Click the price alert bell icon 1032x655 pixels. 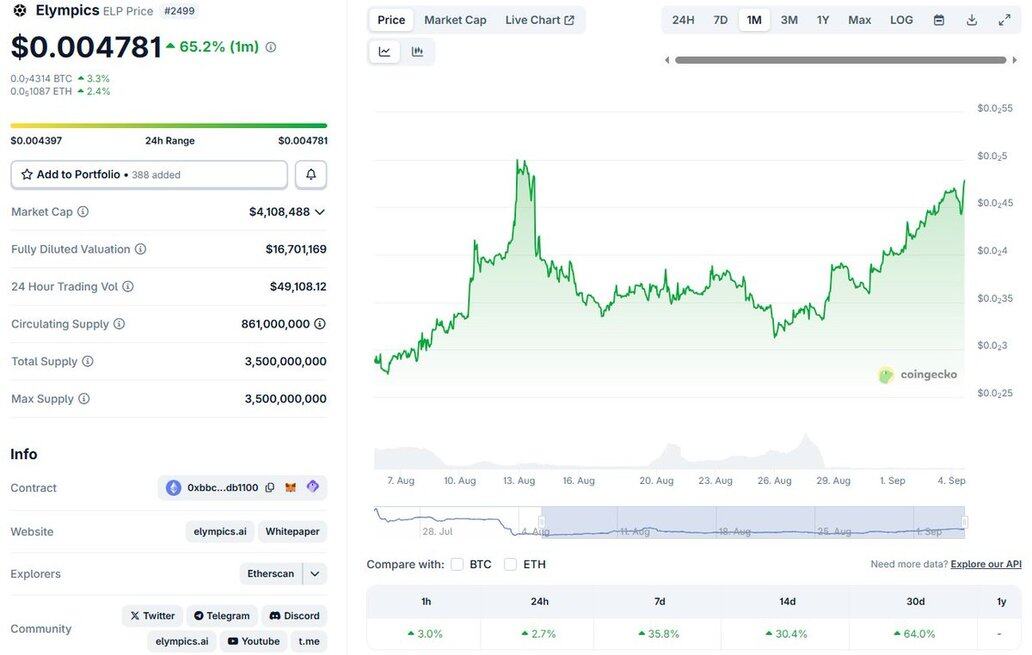pyautogui.click(x=311, y=174)
